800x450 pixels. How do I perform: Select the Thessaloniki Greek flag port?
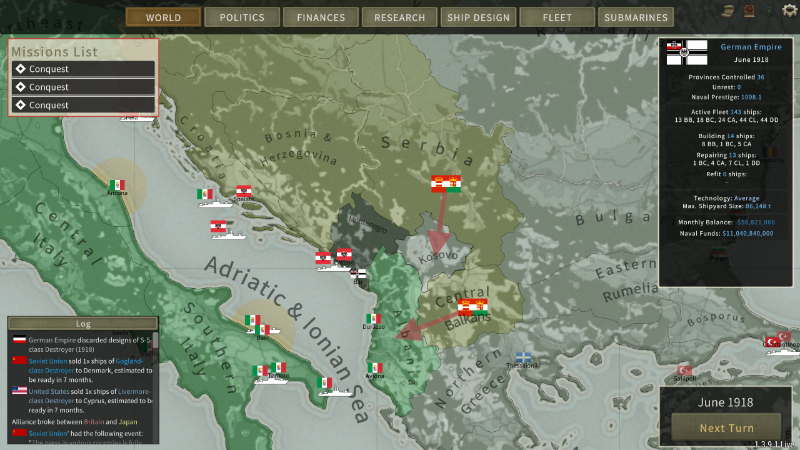click(523, 357)
